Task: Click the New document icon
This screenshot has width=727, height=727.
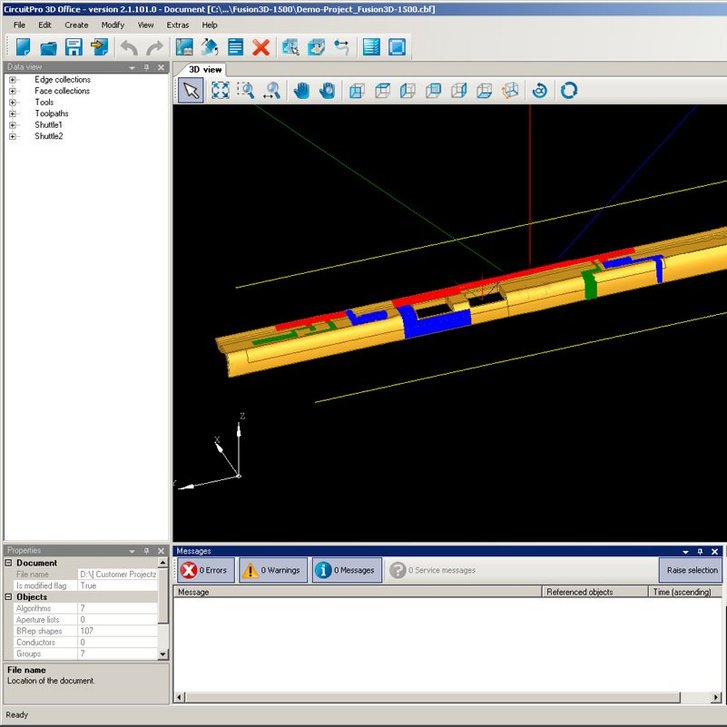Action: 22,47
